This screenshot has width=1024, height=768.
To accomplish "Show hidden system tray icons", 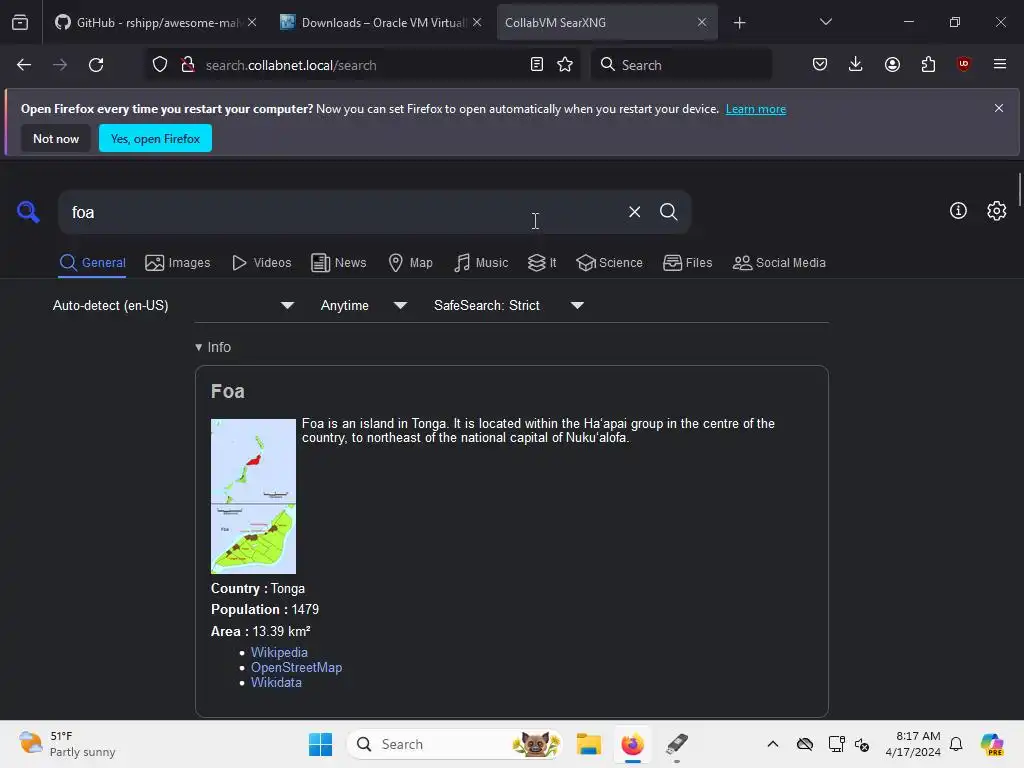I will pos(773,744).
